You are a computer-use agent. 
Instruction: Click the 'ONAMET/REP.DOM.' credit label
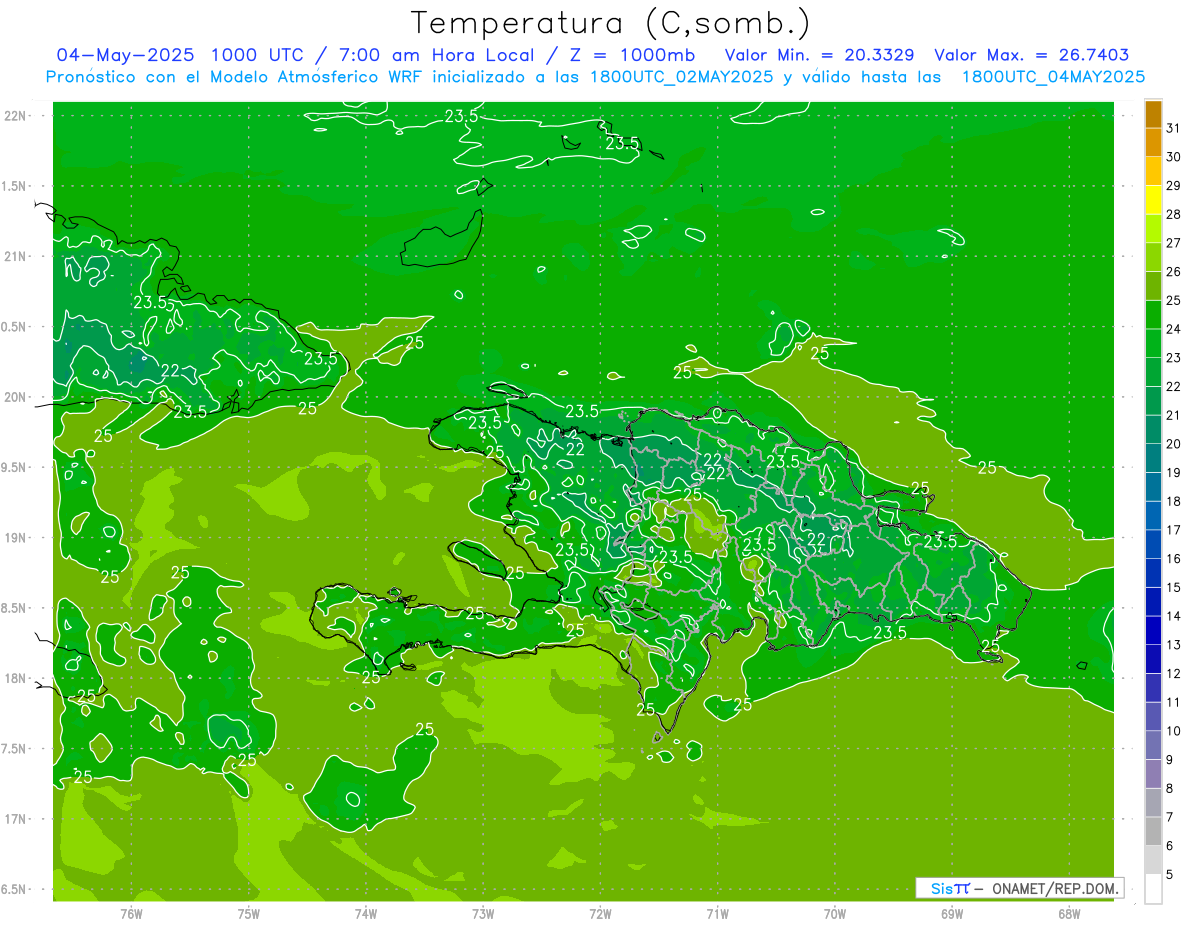[1052, 888]
